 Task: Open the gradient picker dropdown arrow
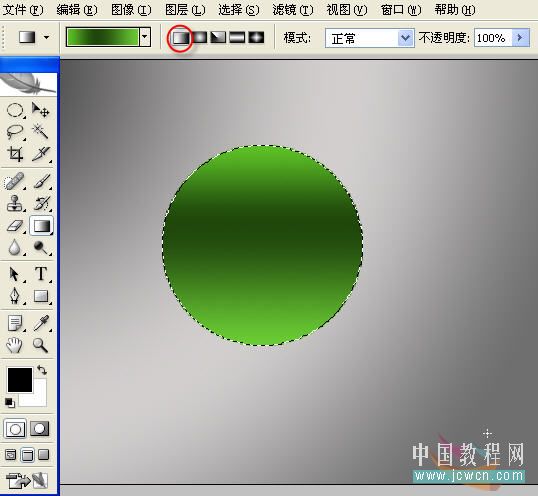[x=145, y=37]
